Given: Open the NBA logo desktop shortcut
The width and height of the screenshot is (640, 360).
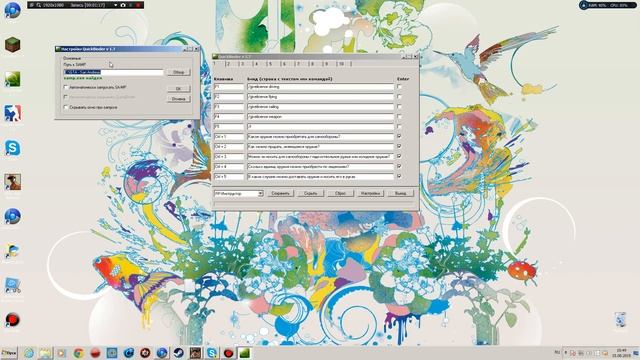Looking at the screenshot, I should point(12,113).
